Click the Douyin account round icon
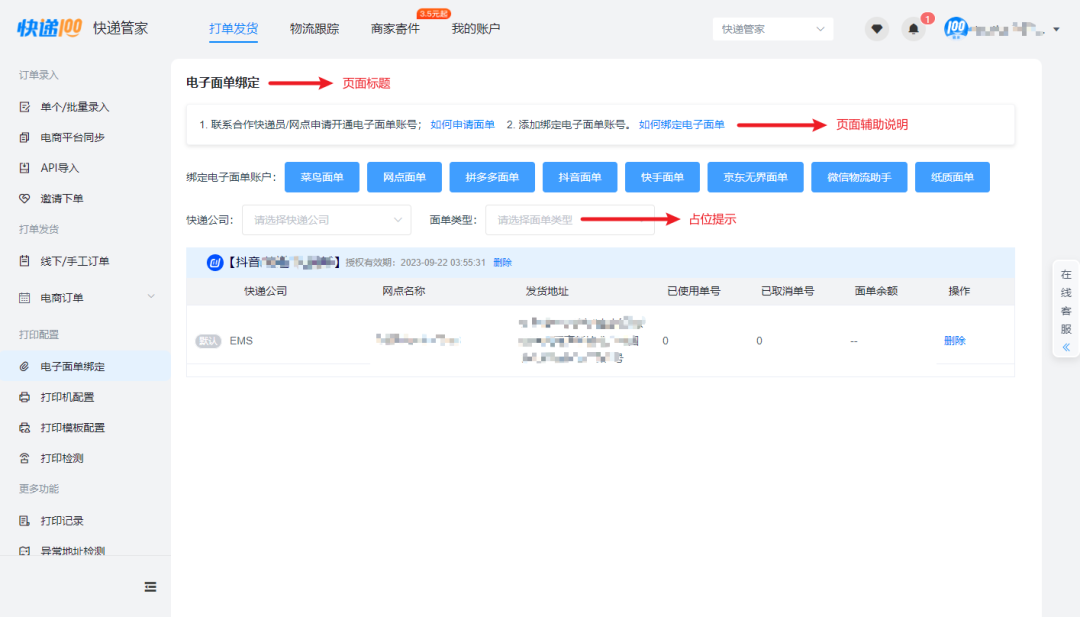1080x617 pixels. click(215, 262)
